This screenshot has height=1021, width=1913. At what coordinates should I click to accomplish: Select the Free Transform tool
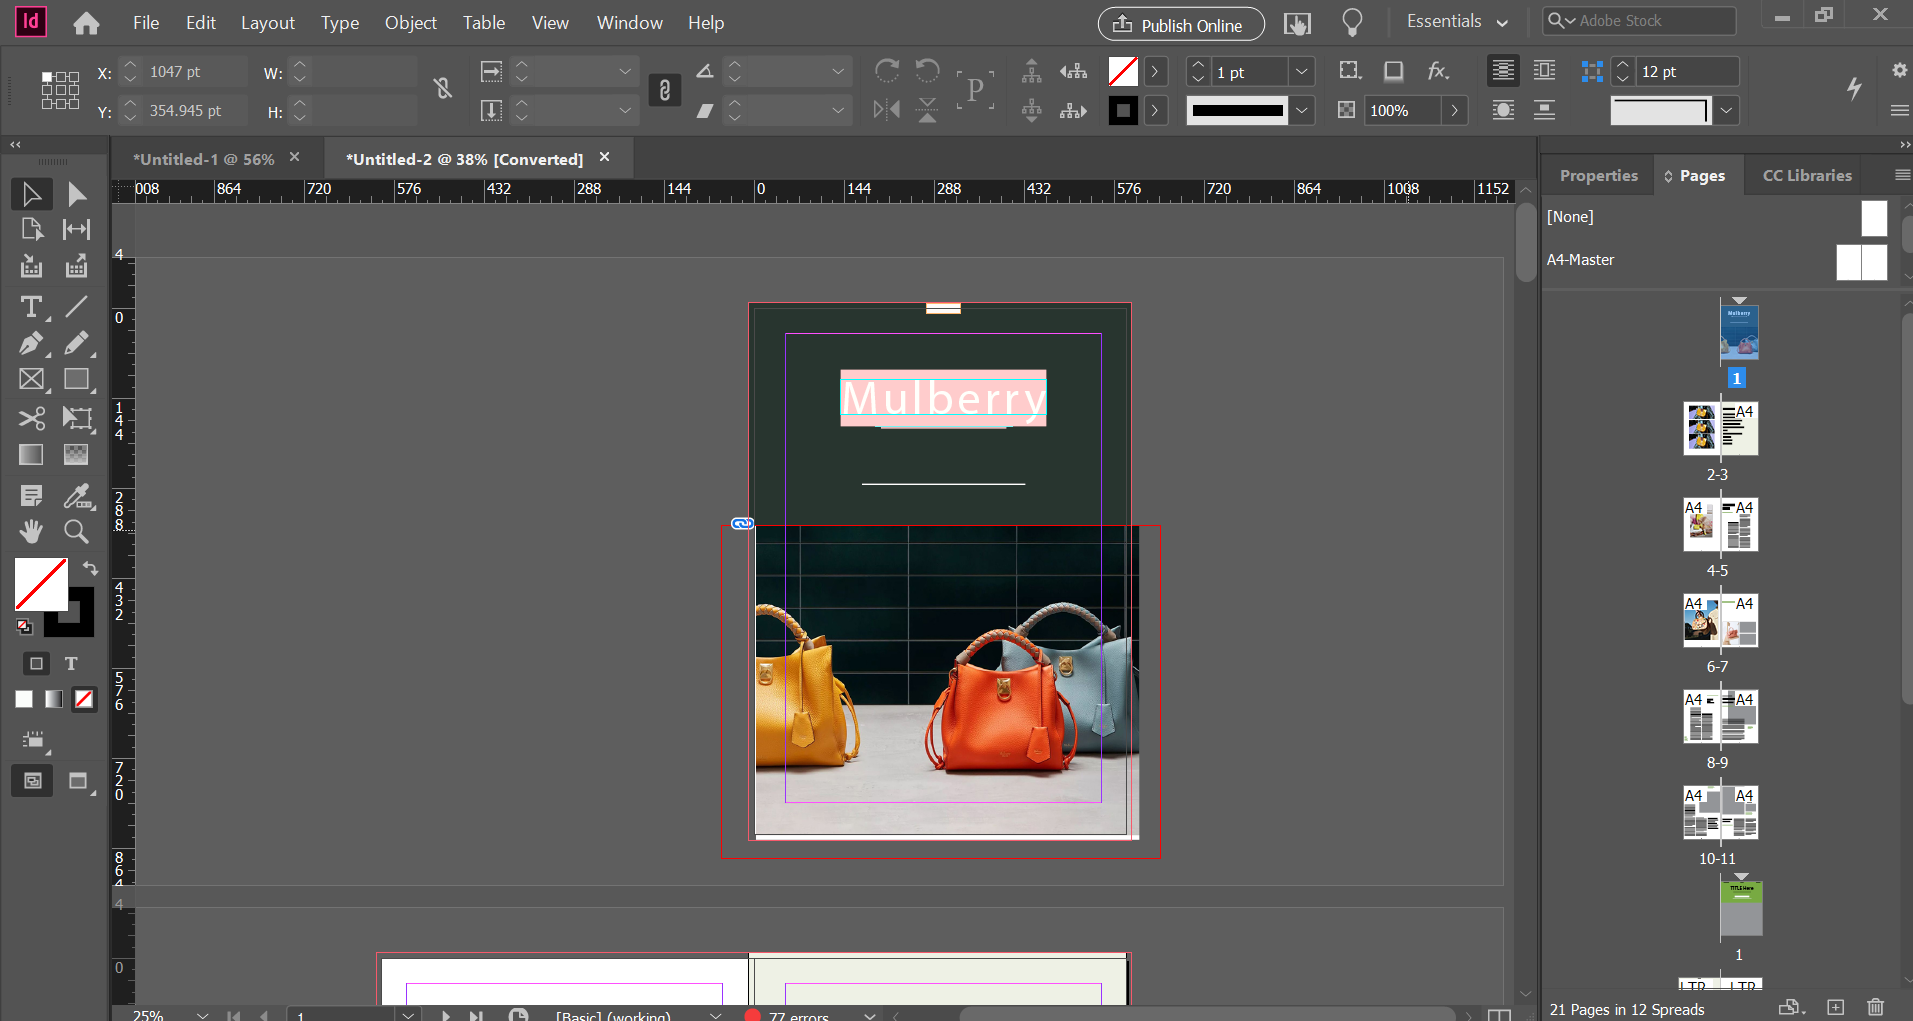coord(77,419)
